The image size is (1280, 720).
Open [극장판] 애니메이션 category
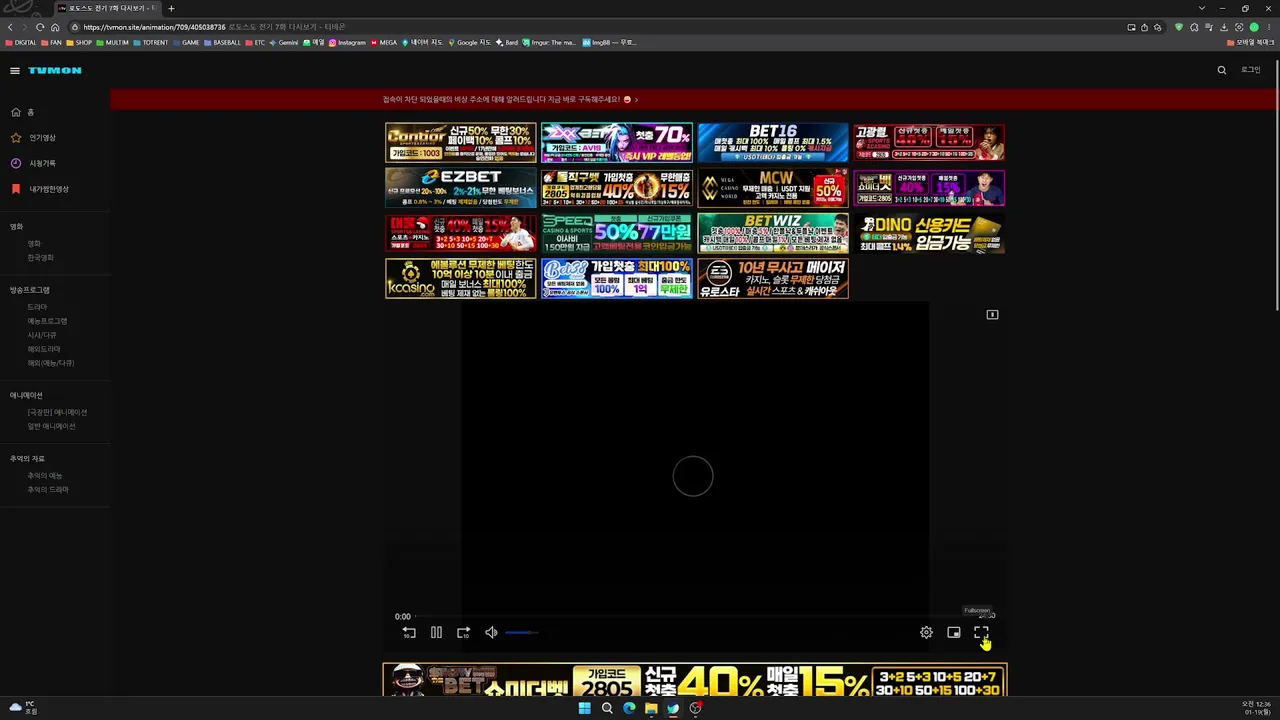tap(57, 412)
